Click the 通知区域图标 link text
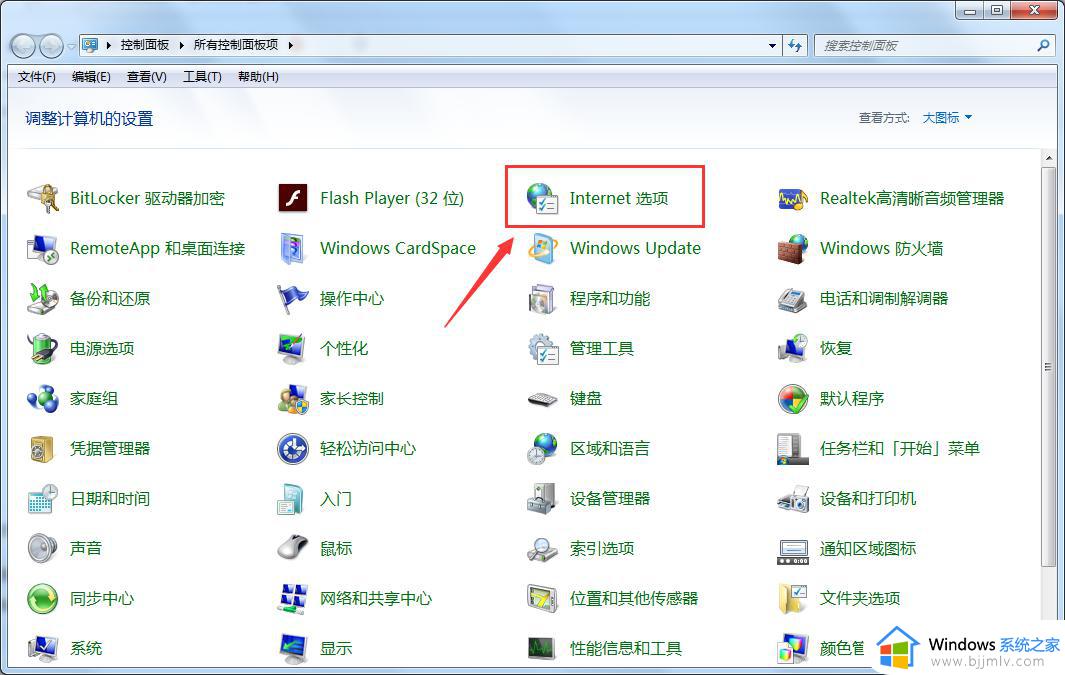 click(x=867, y=549)
